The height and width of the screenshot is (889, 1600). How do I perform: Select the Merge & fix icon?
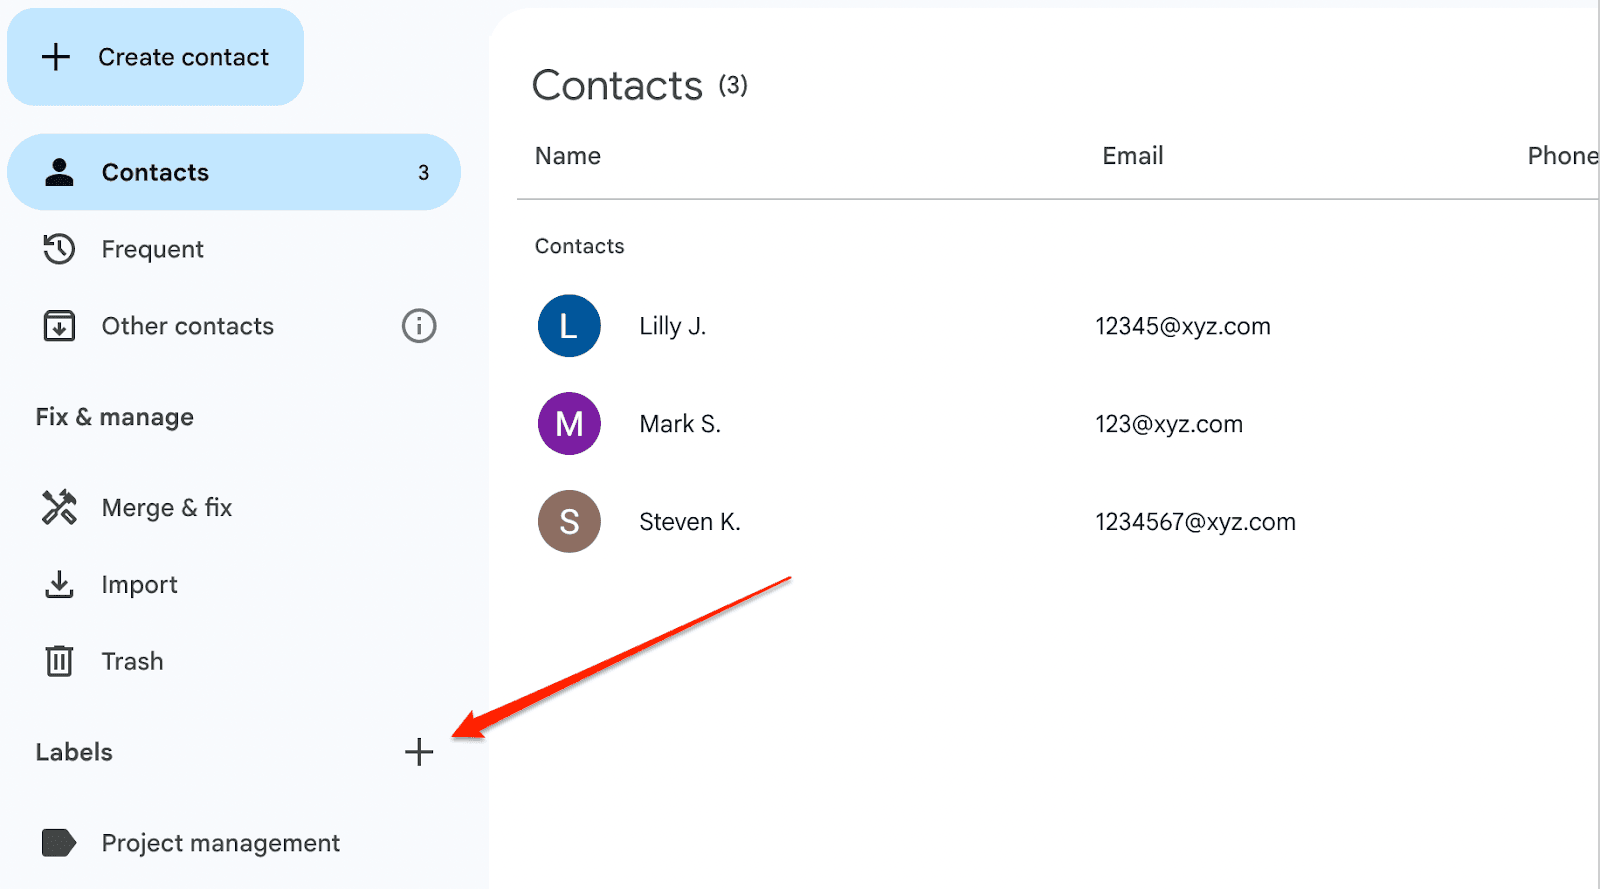pos(59,507)
